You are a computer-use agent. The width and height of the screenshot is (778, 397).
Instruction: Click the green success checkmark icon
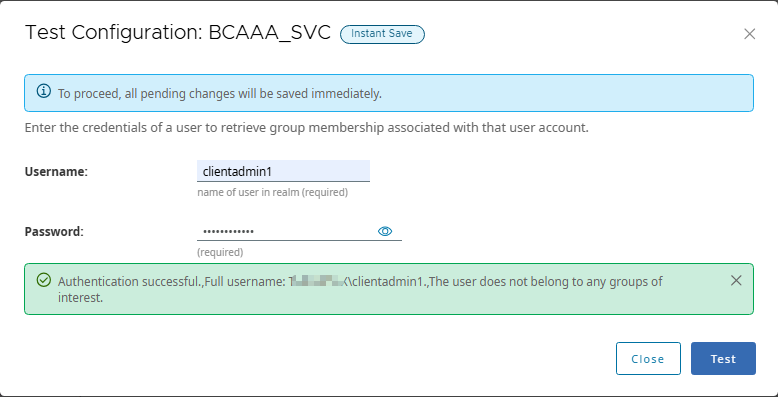click(x=44, y=280)
